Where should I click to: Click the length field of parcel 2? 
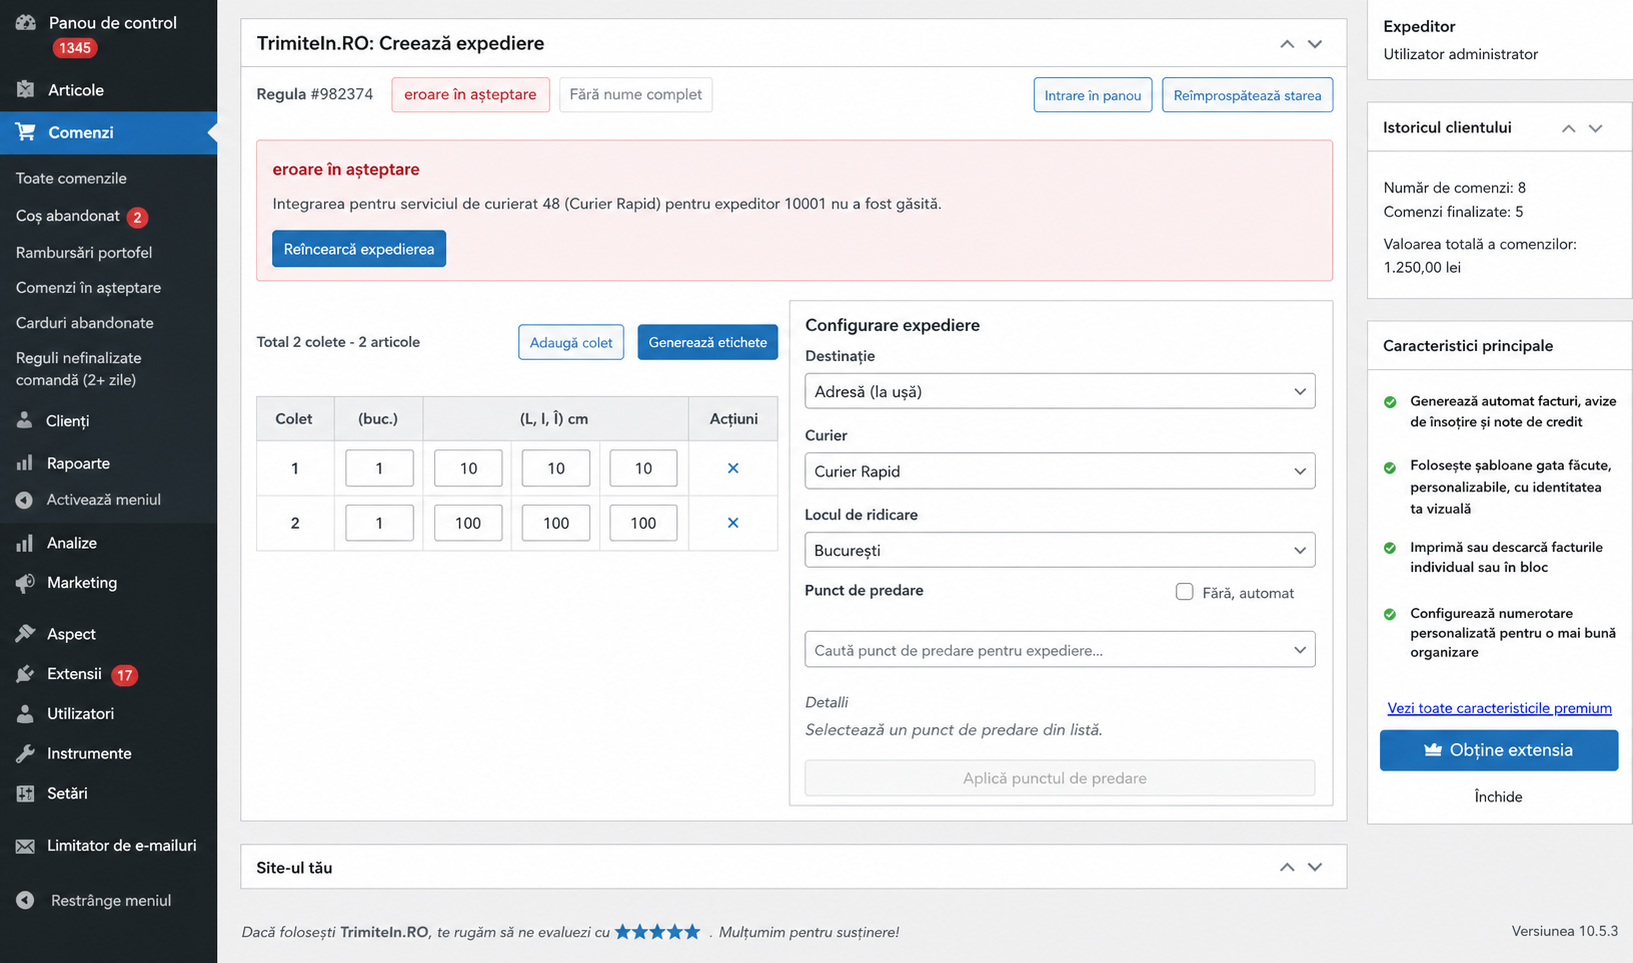point(468,523)
